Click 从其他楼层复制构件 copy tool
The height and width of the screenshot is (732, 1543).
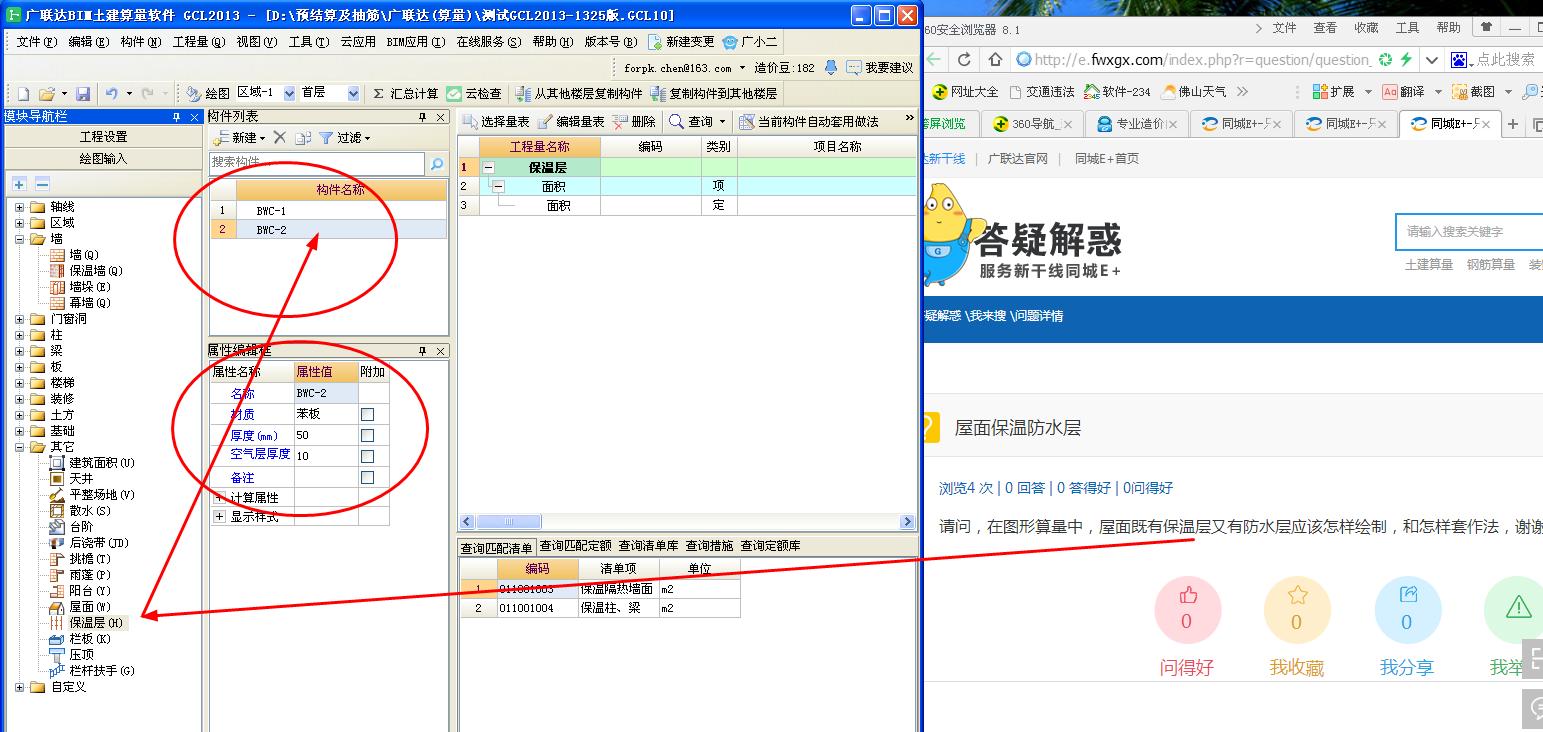click(x=579, y=94)
